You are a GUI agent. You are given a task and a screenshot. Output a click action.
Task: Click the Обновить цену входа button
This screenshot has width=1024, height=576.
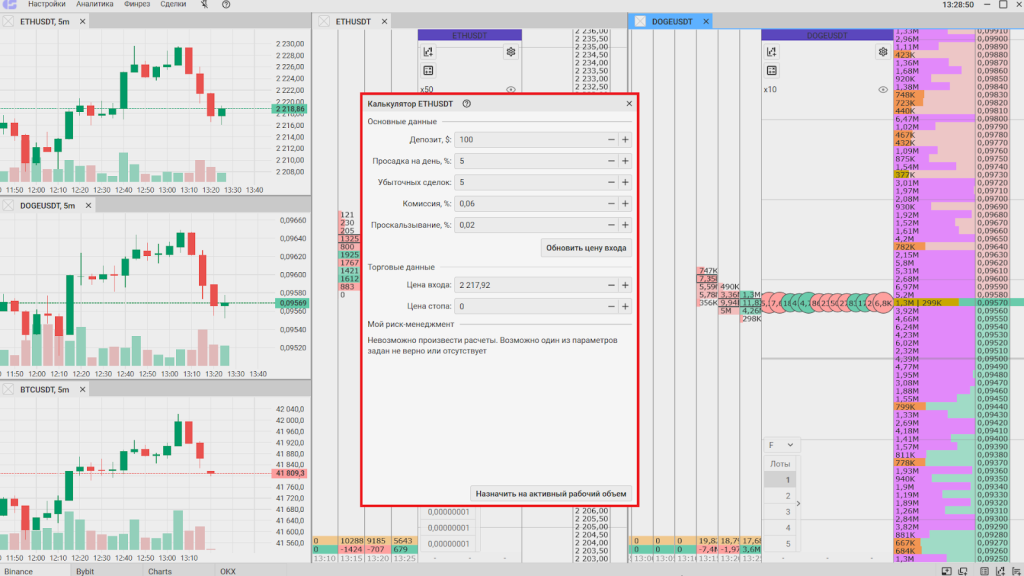coord(587,248)
